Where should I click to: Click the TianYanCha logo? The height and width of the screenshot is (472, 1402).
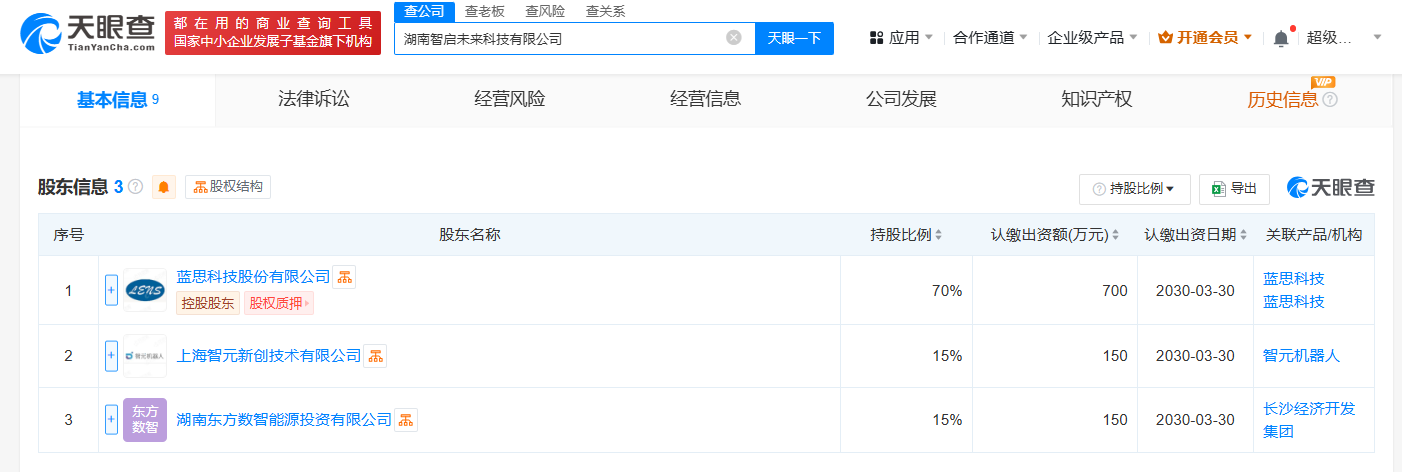(88, 33)
